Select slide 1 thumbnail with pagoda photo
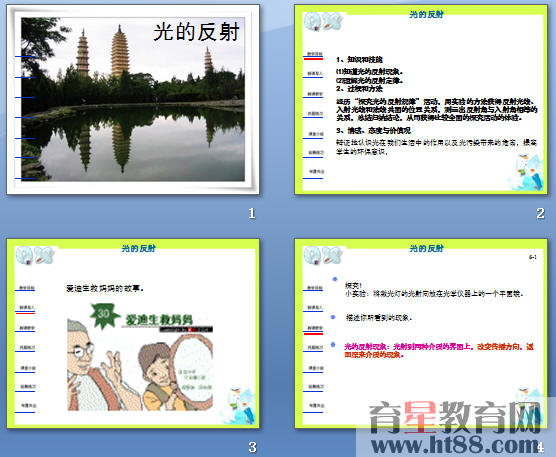The height and width of the screenshot is (457, 556). click(x=133, y=100)
